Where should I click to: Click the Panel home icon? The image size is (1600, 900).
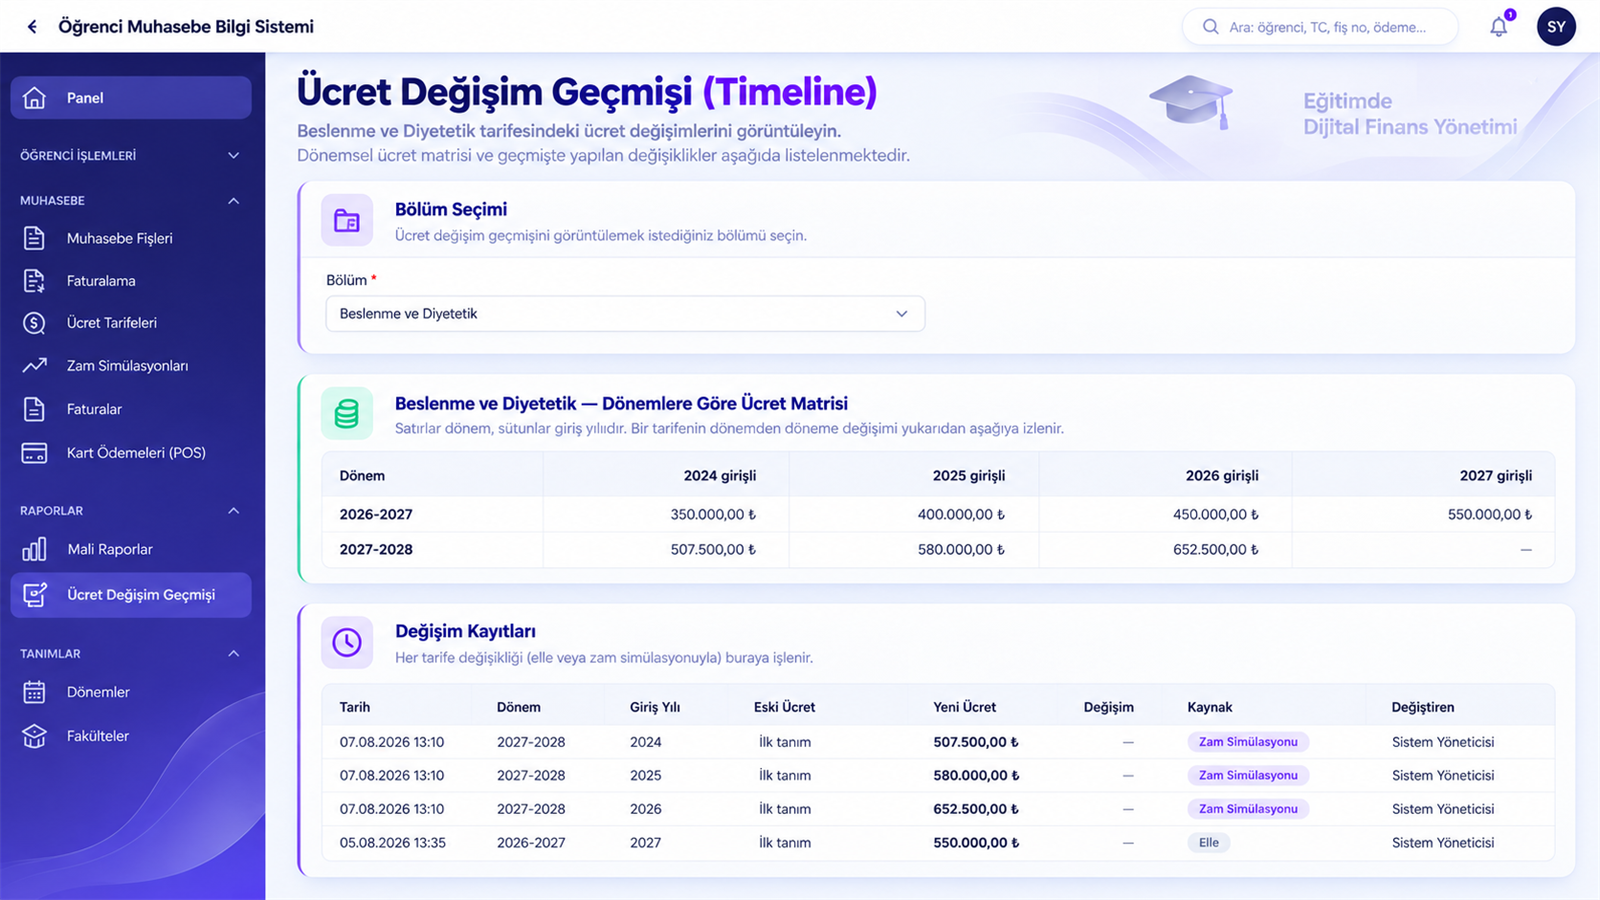(x=34, y=98)
